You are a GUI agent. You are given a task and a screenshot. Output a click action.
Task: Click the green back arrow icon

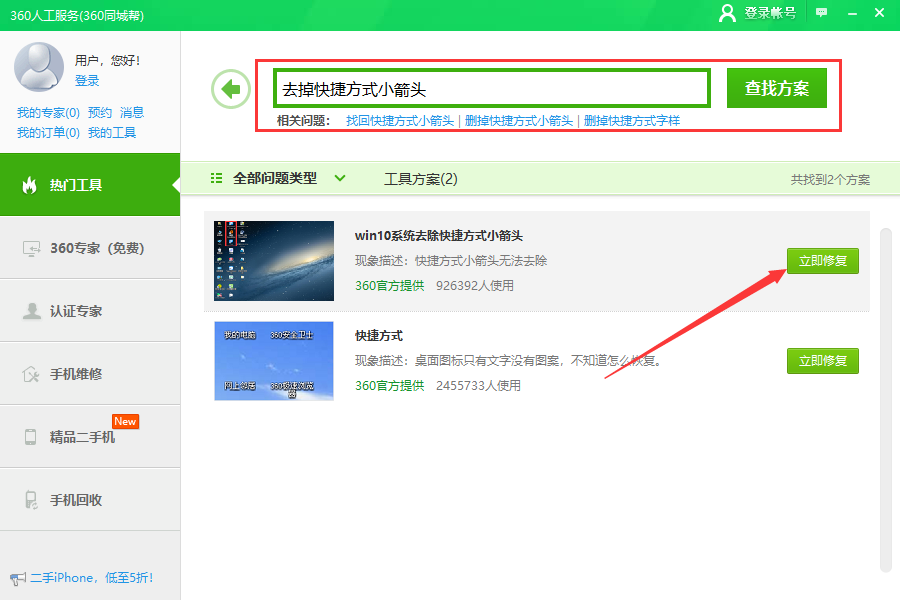(231, 89)
